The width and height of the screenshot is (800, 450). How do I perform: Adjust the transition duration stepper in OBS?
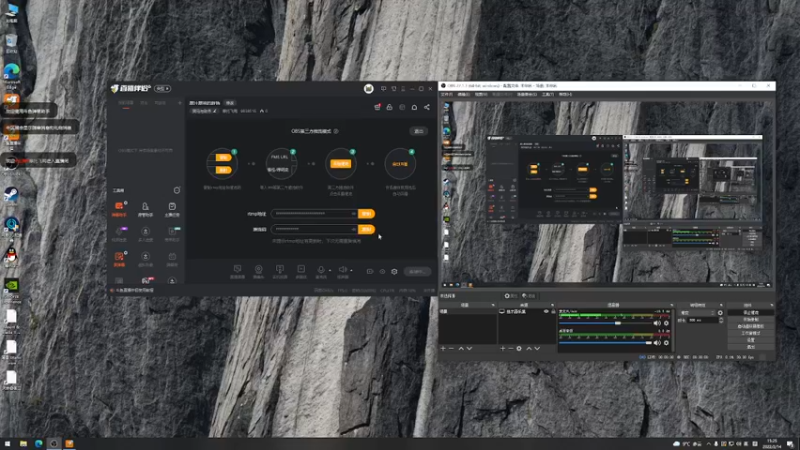[721, 320]
